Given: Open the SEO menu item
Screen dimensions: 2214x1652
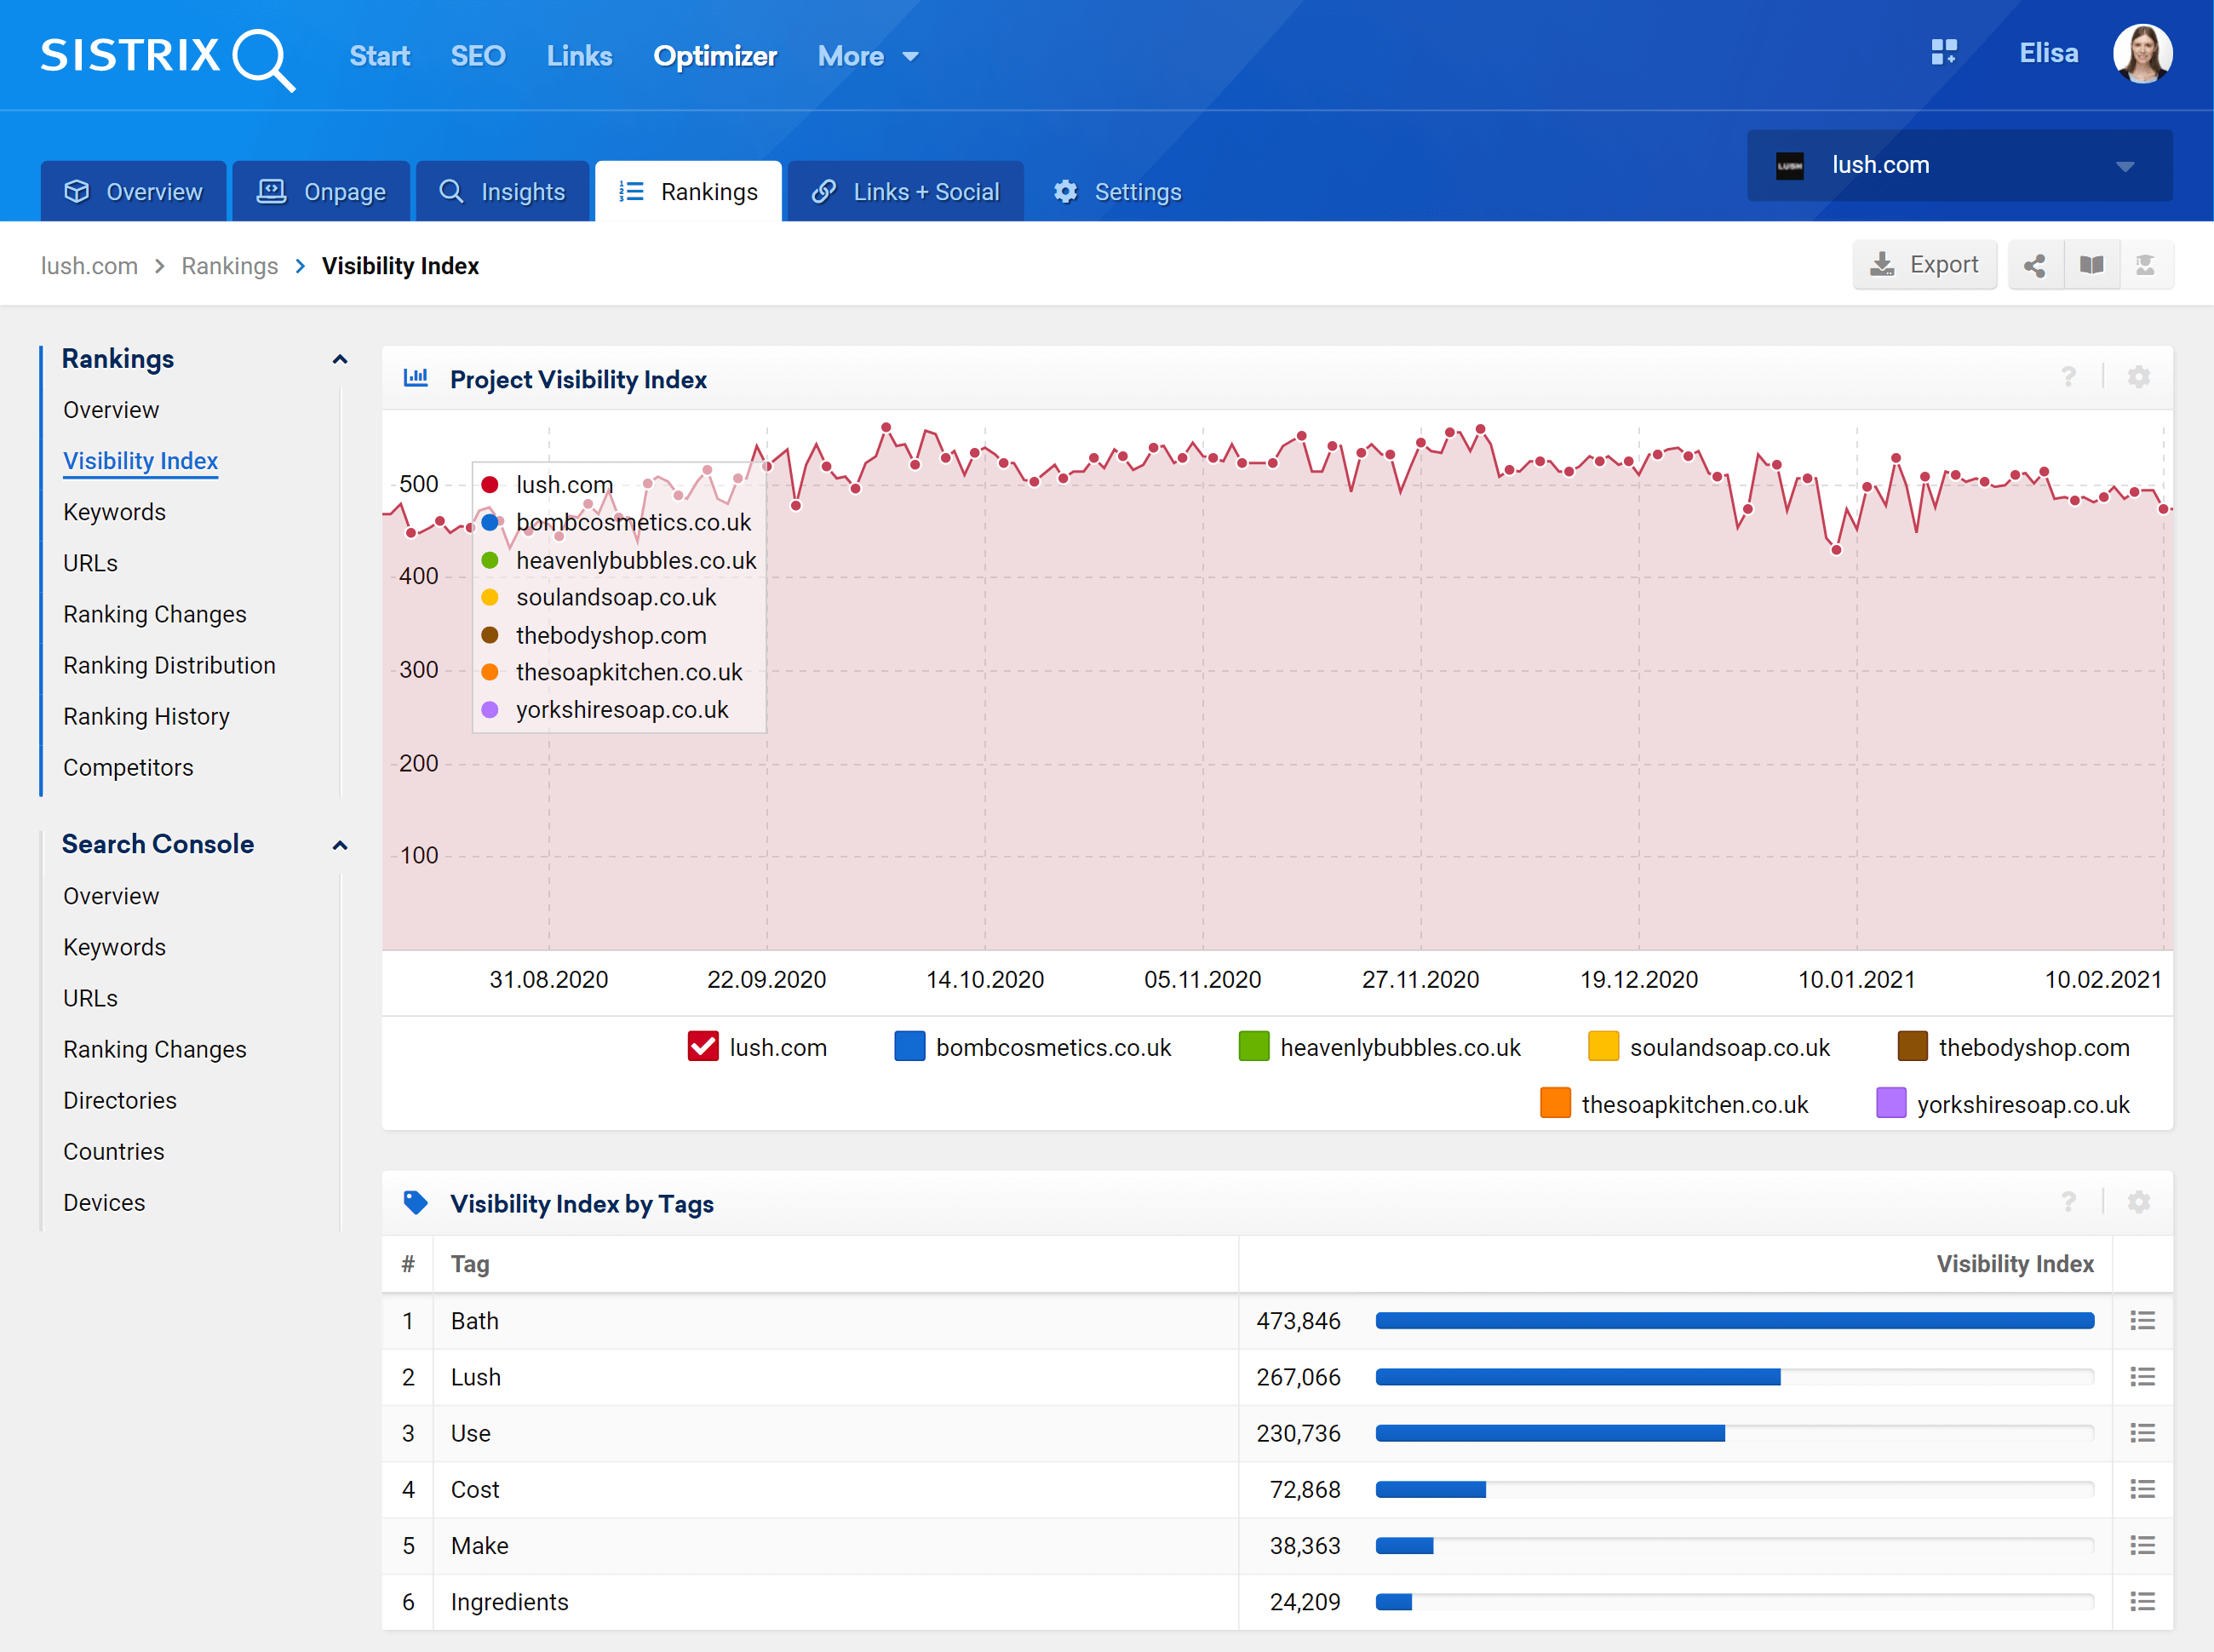Looking at the screenshot, I should pyautogui.click(x=478, y=57).
